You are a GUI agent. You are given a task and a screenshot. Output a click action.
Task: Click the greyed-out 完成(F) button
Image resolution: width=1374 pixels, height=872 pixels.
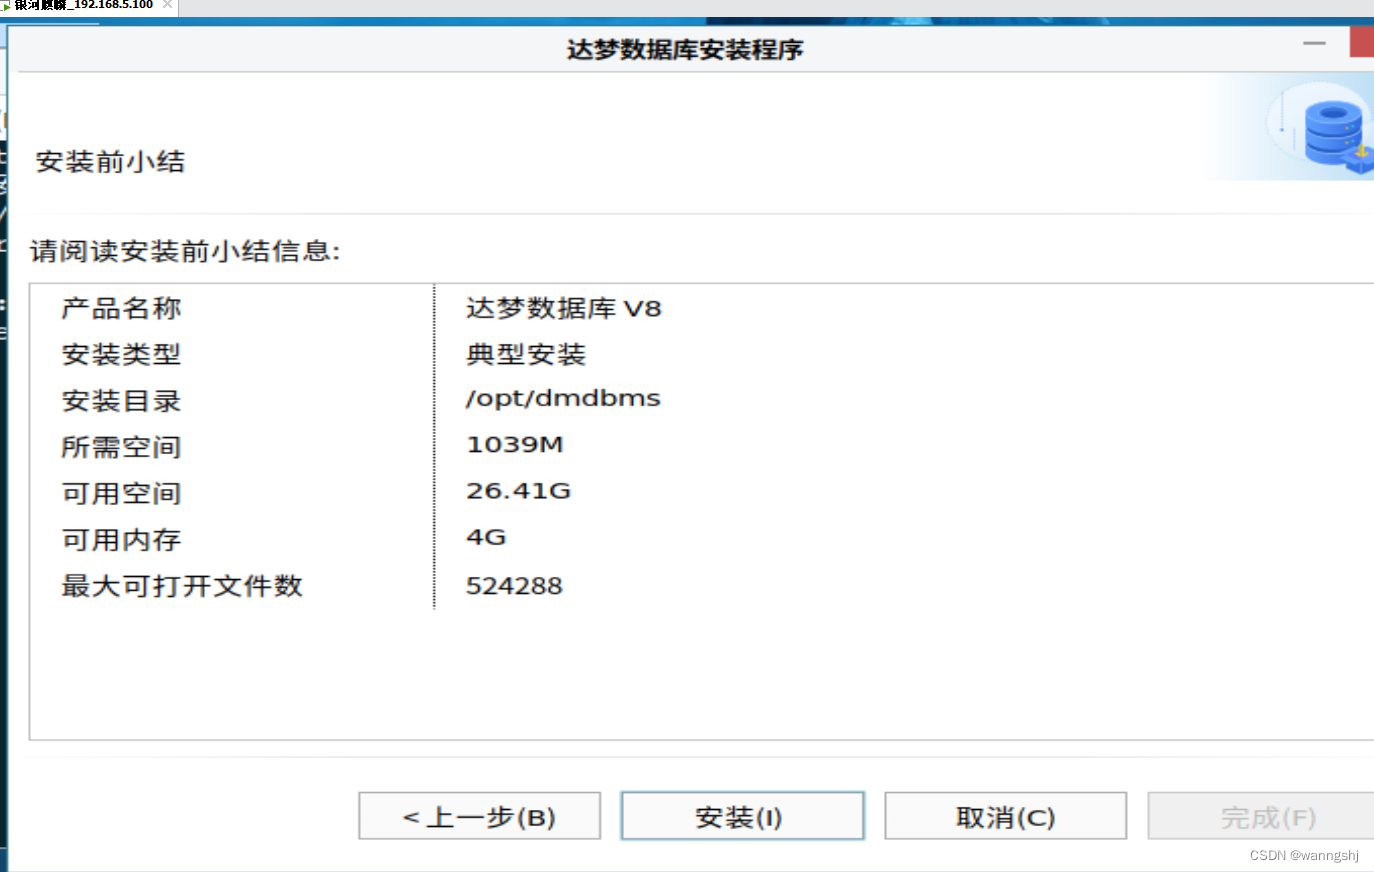click(1262, 816)
